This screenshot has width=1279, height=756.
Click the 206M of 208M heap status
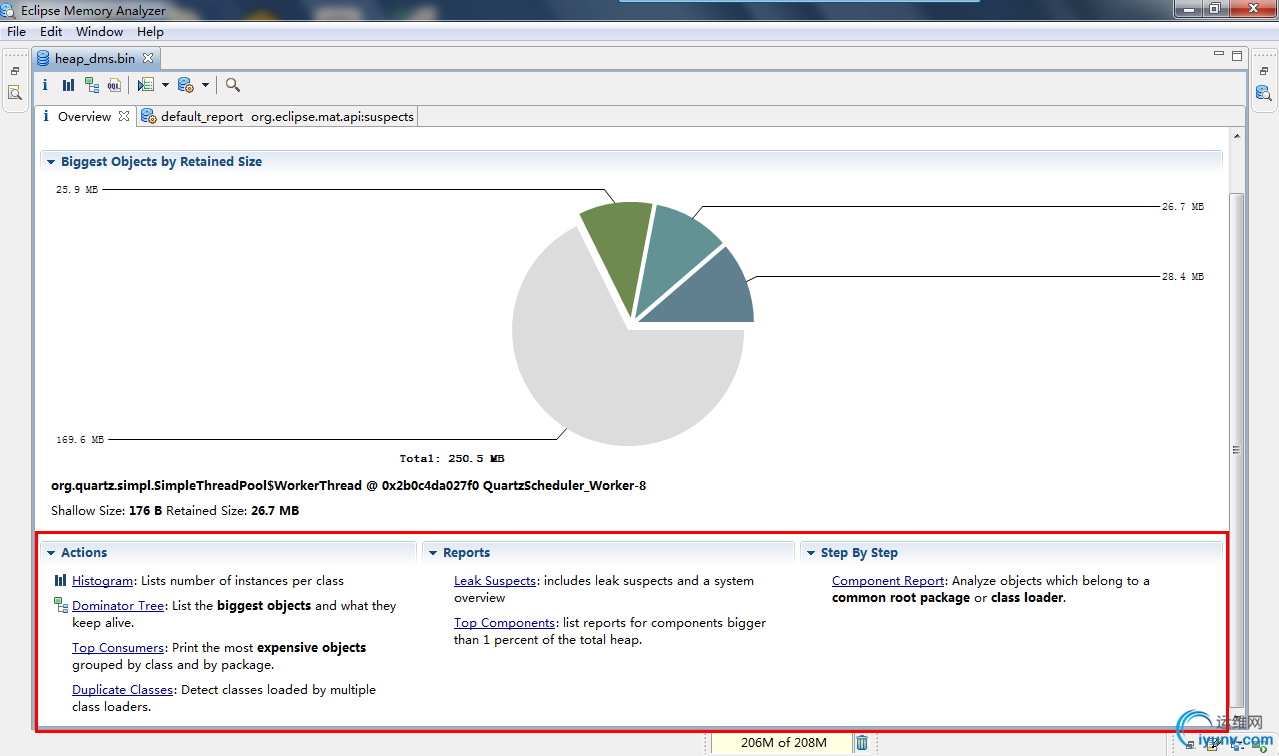pos(781,742)
